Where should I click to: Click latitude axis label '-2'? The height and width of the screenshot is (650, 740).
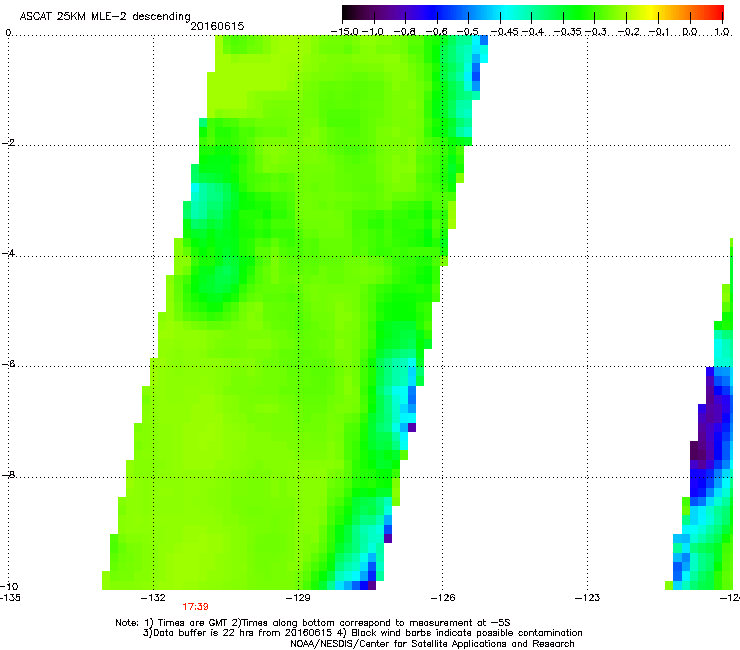pyautogui.click(x=8, y=143)
